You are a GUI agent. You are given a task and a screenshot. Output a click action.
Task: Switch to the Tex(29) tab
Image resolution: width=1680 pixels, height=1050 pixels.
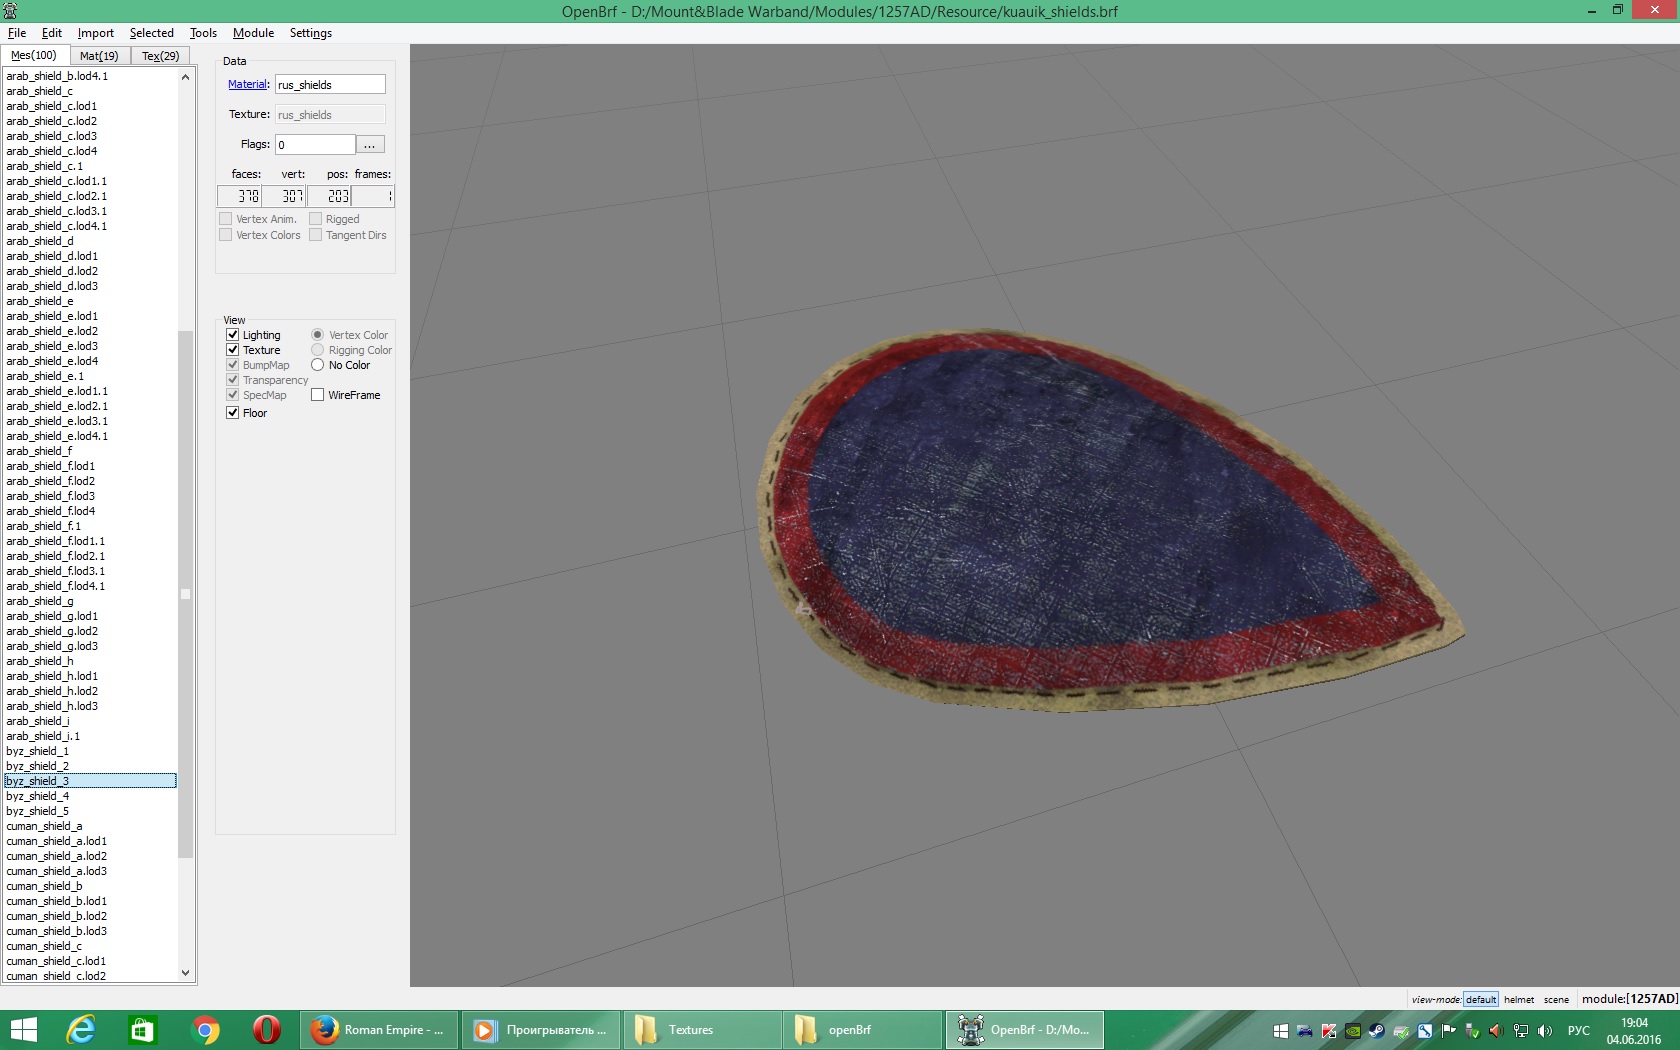pyautogui.click(x=160, y=56)
